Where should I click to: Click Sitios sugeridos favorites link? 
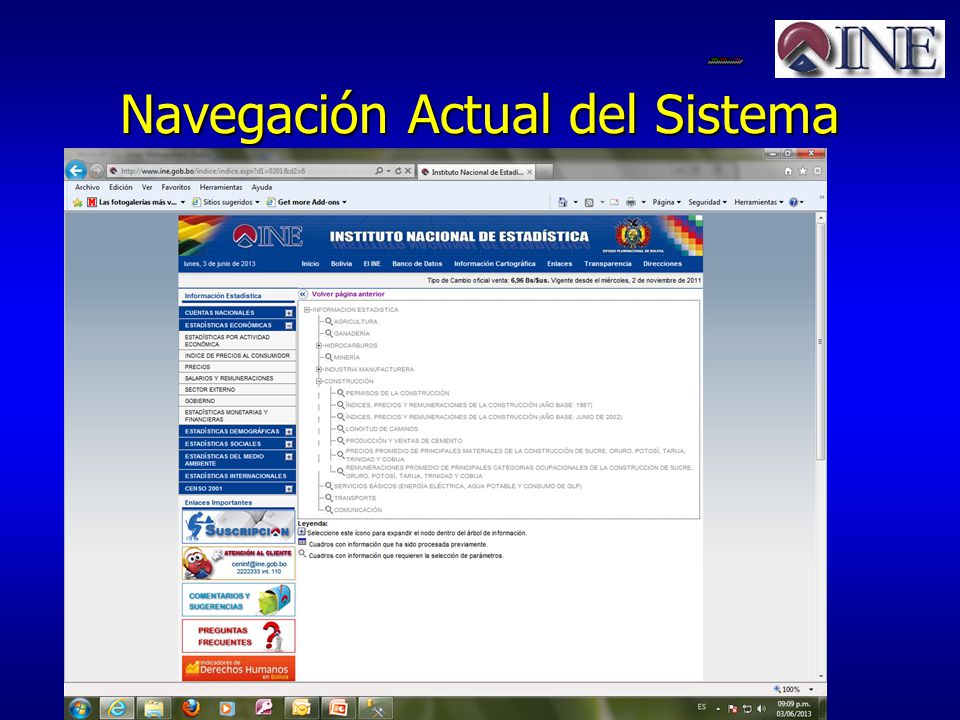(x=225, y=202)
